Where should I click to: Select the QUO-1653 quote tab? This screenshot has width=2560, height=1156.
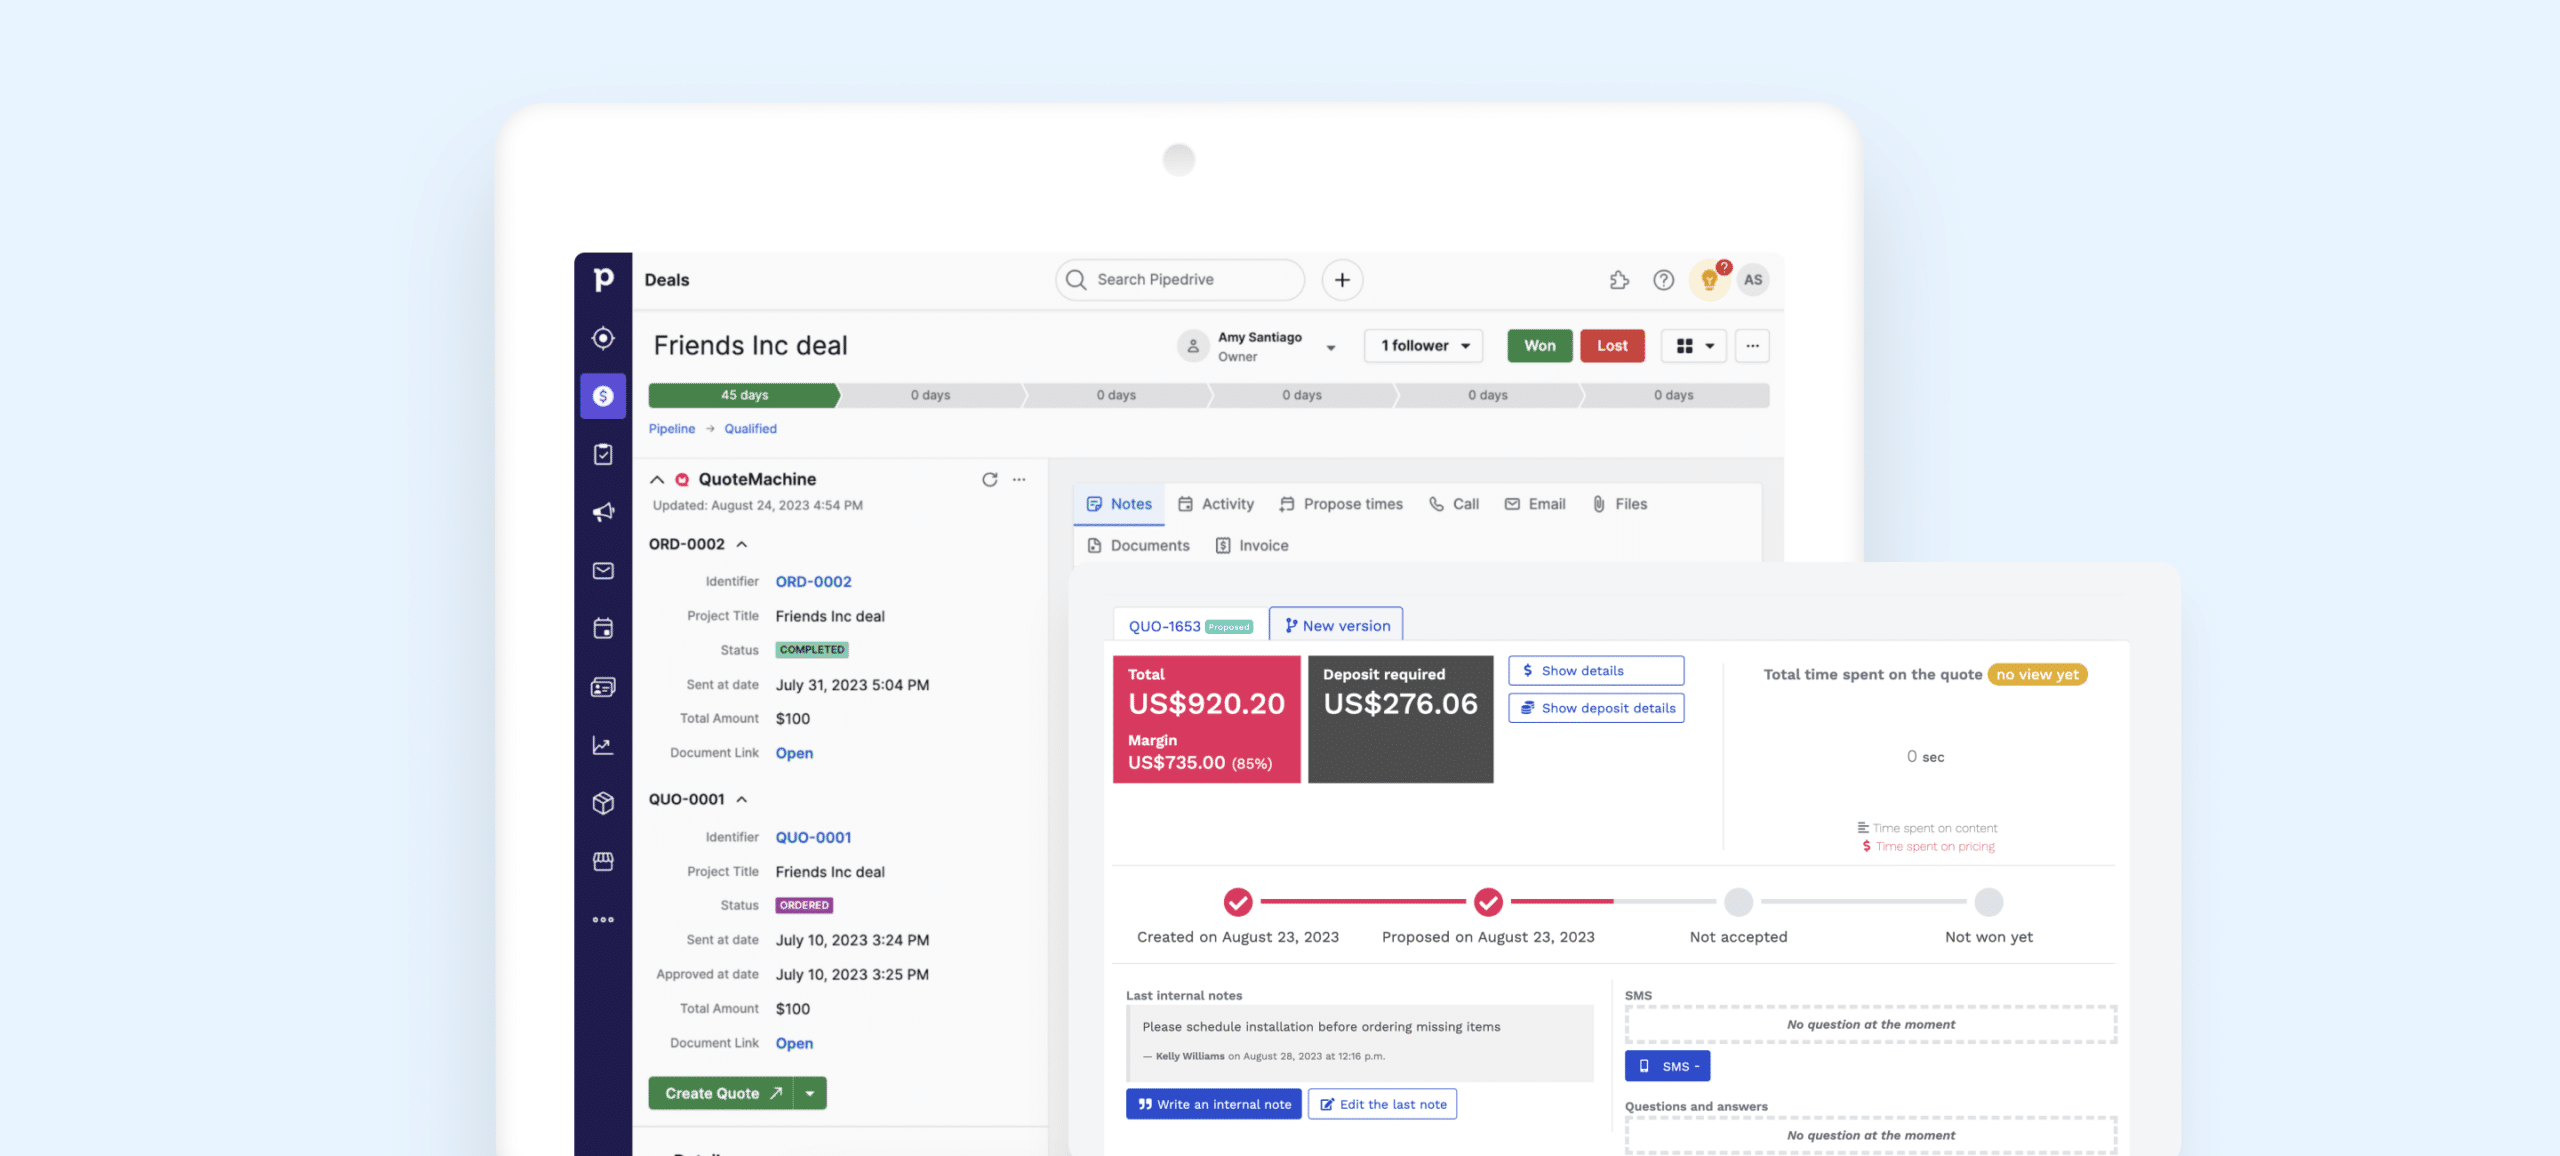1190,626
